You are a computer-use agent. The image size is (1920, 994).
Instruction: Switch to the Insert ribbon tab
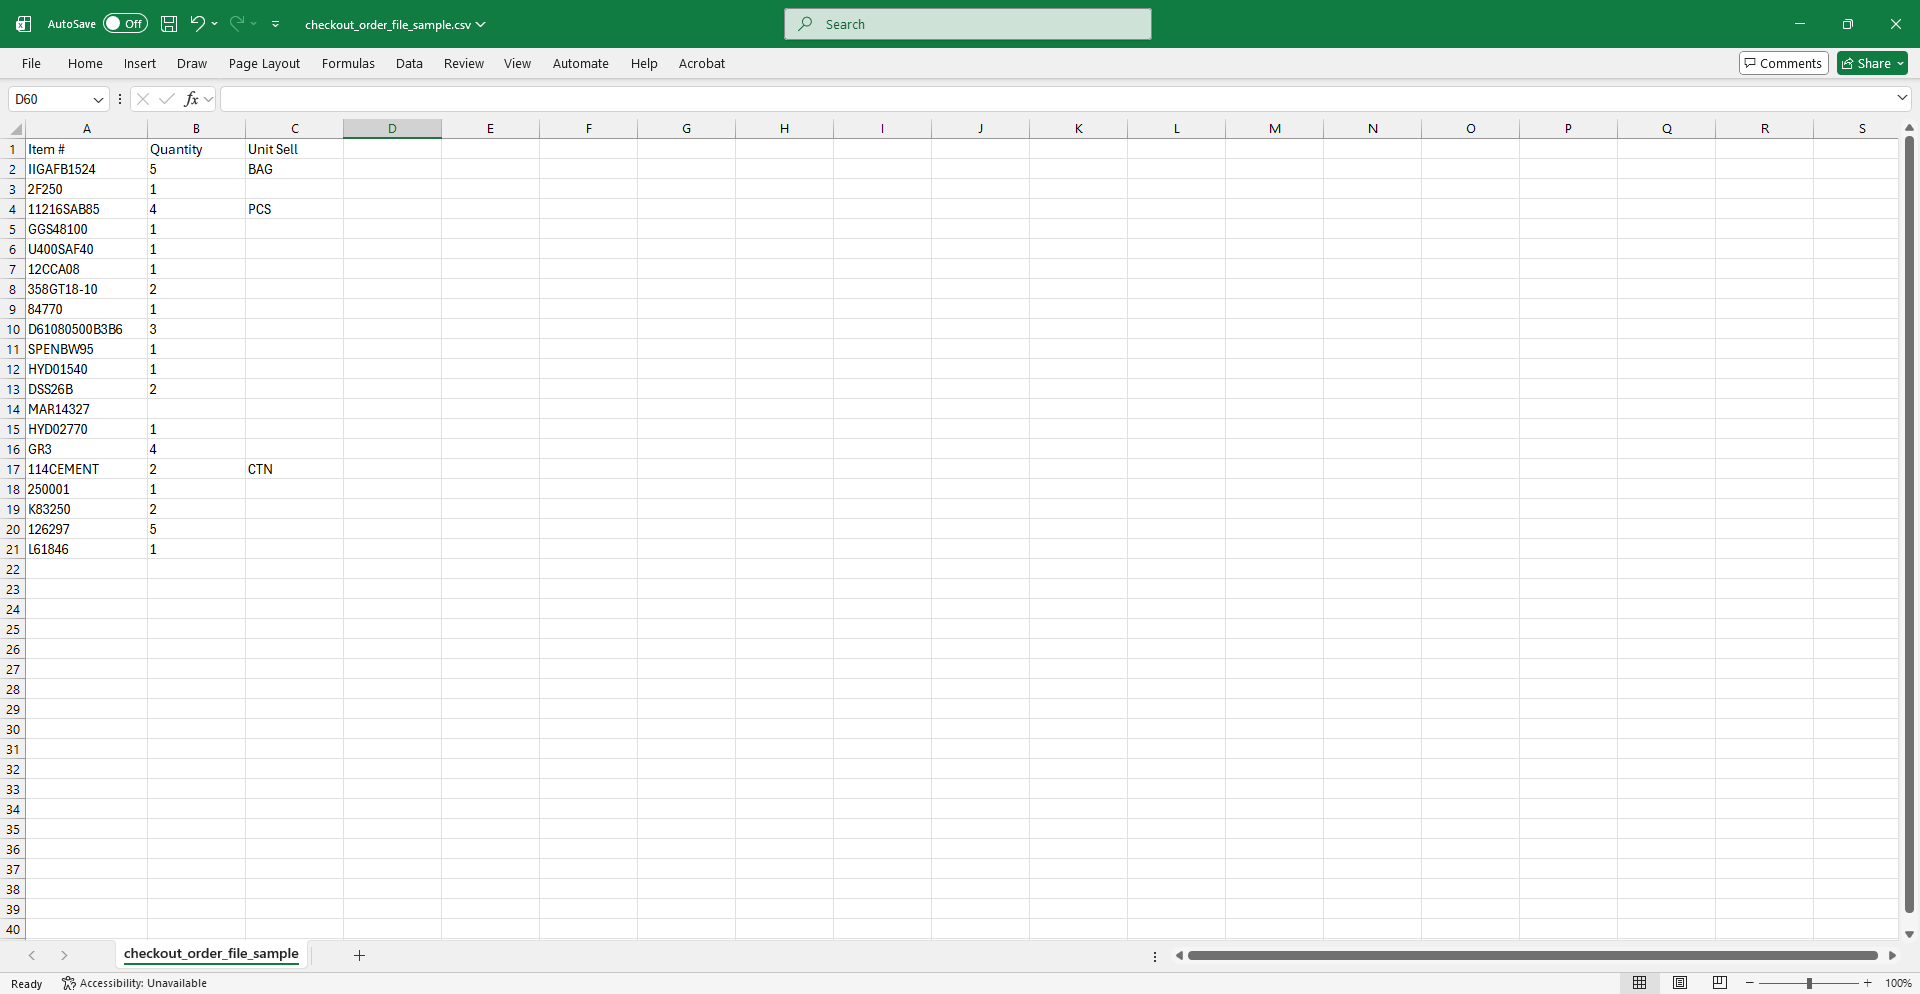pyautogui.click(x=140, y=63)
